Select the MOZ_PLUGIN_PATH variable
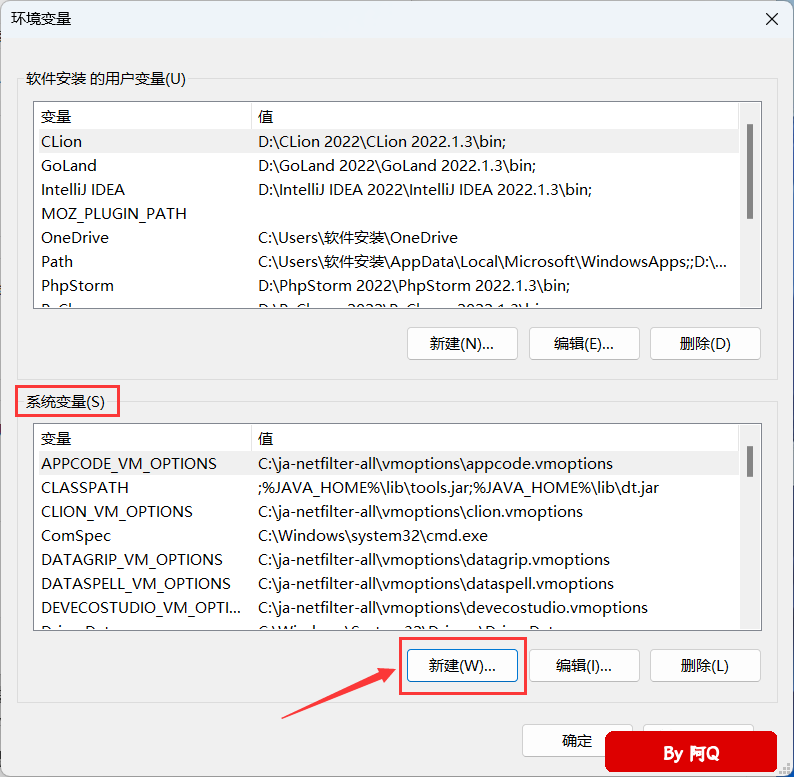This screenshot has width=794, height=777. (388, 214)
